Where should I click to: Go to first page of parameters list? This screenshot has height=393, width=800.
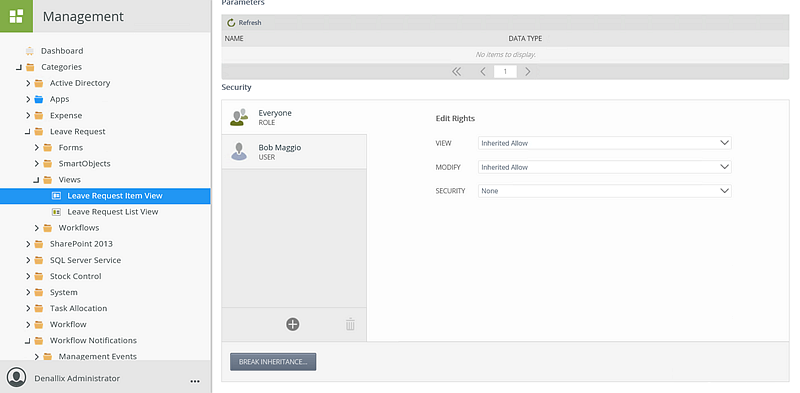coord(457,72)
